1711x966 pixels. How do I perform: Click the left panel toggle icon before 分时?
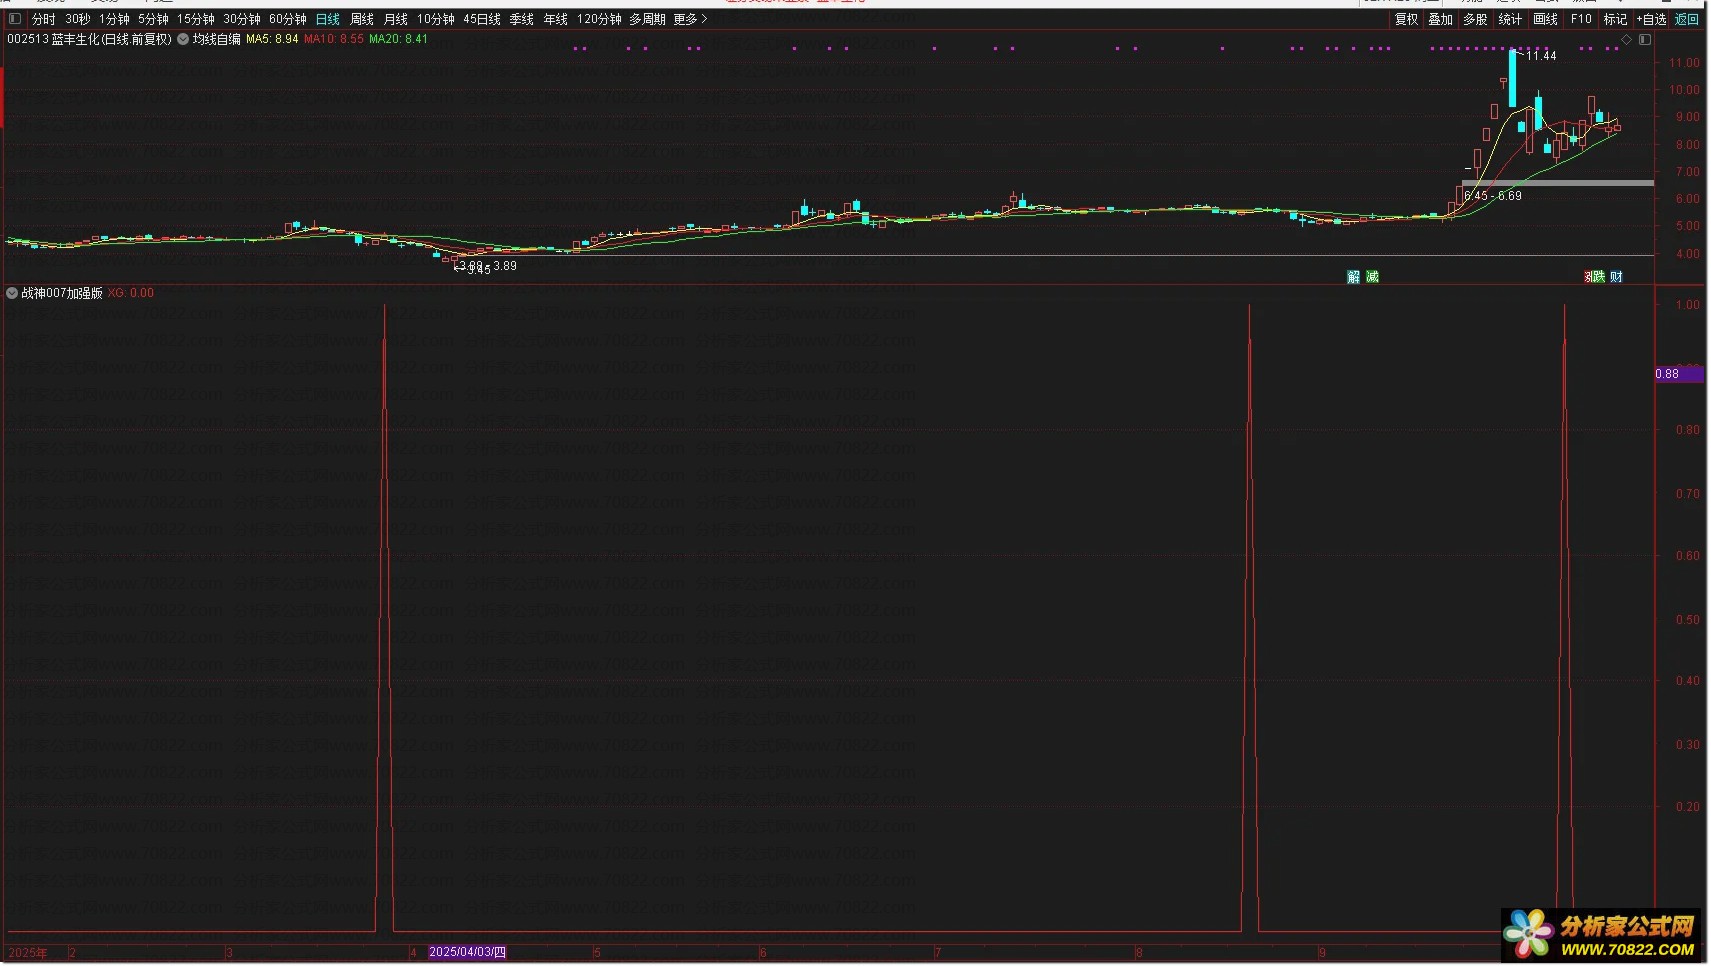coord(15,19)
